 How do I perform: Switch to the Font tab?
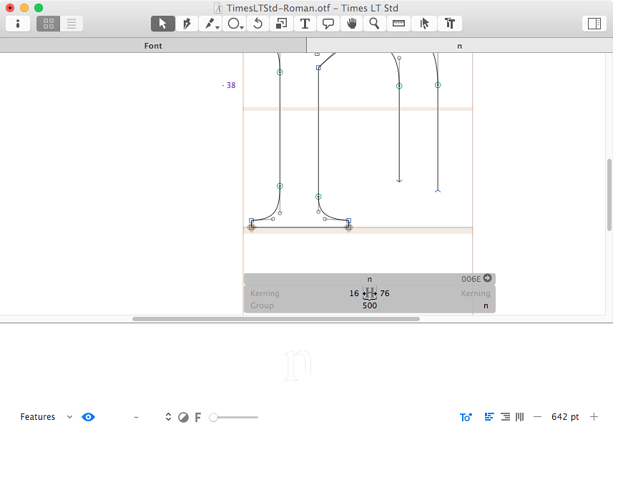point(153,46)
